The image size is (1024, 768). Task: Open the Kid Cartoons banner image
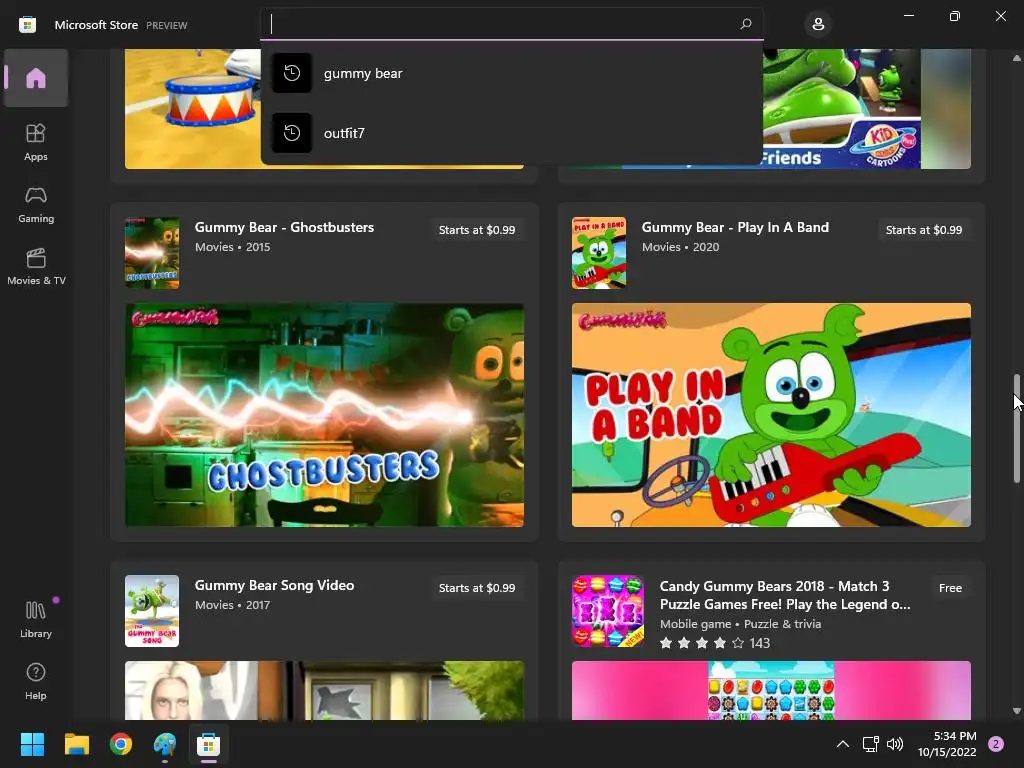click(x=867, y=109)
